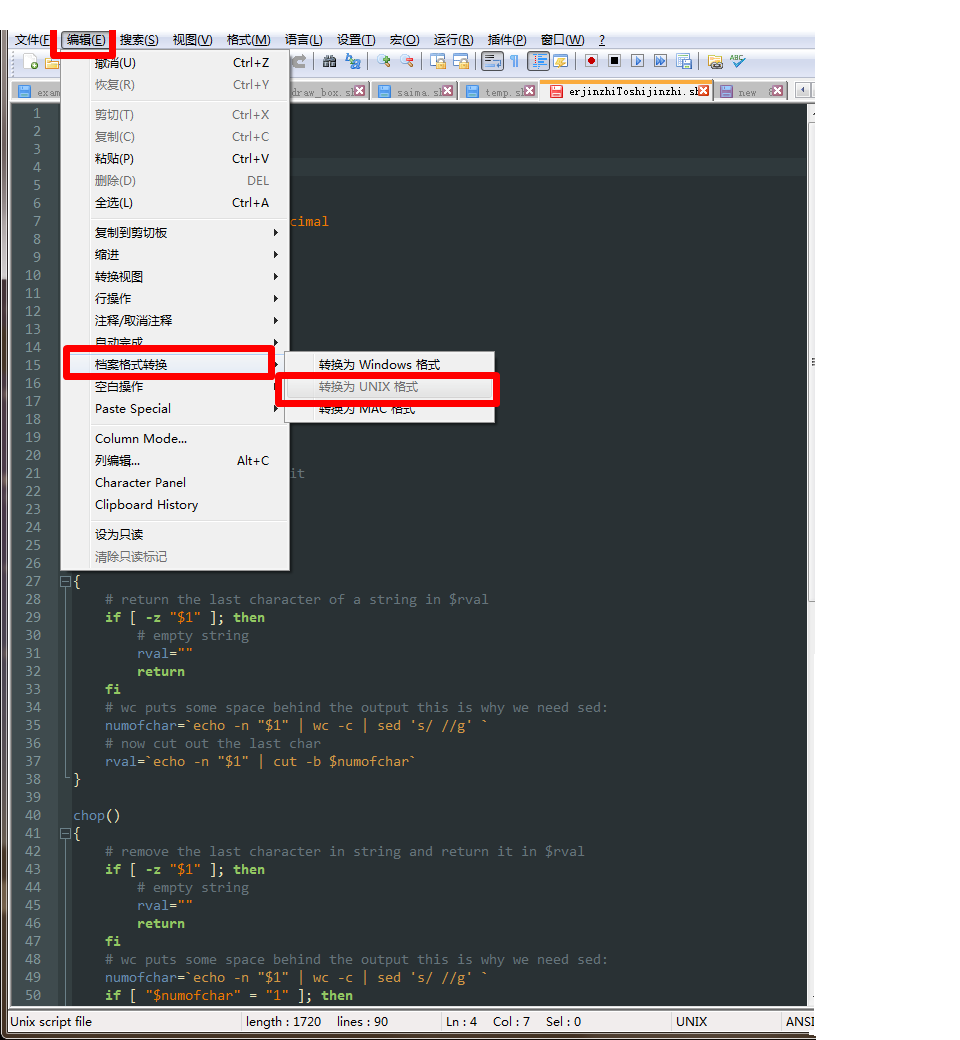The image size is (960, 1040).
Task: Close the saima.sh tab
Action: (x=448, y=91)
